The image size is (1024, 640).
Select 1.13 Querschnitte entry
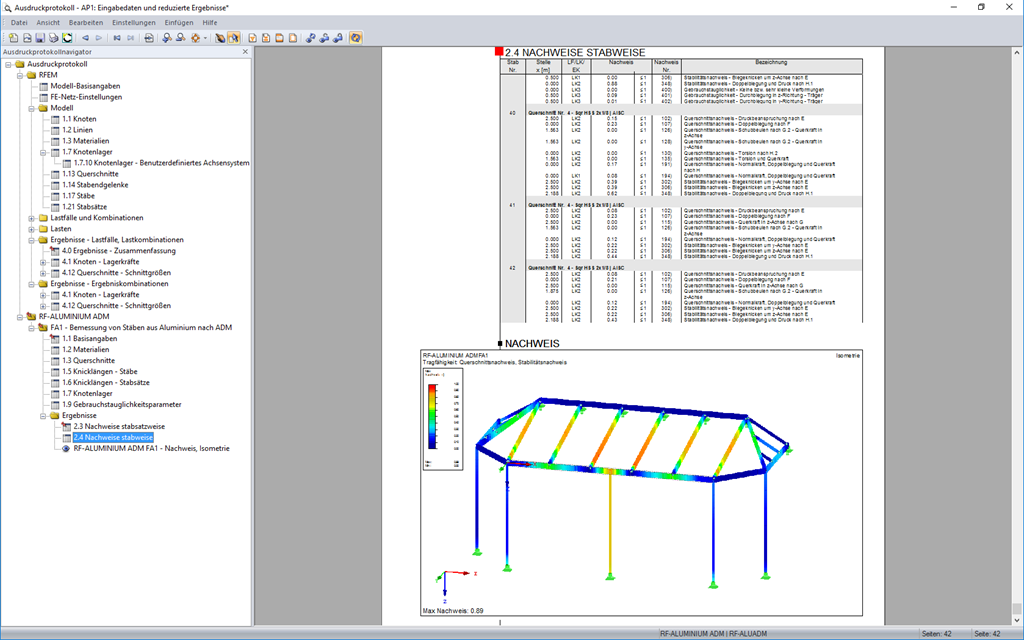[90, 174]
